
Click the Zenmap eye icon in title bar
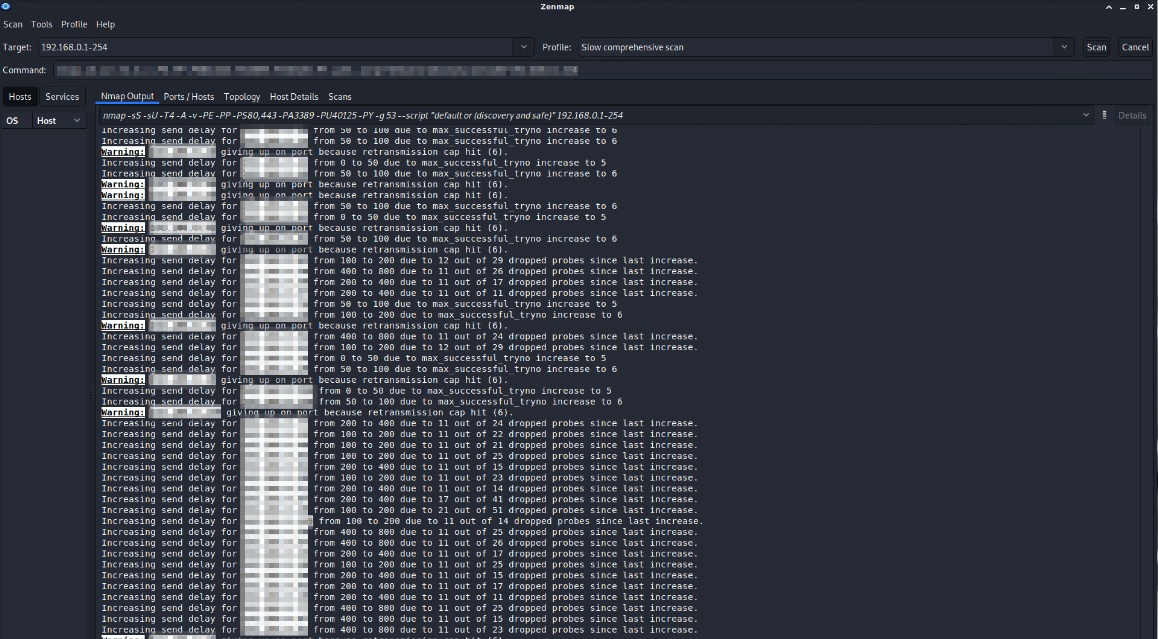coord(6,6)
